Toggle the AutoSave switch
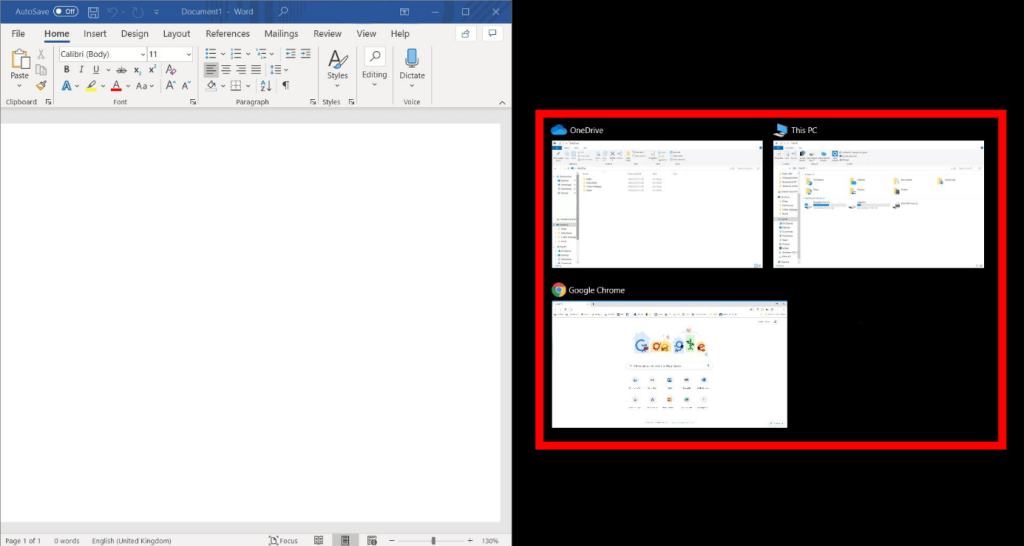Screen dimensions: 1024x546 click(65, 12)
